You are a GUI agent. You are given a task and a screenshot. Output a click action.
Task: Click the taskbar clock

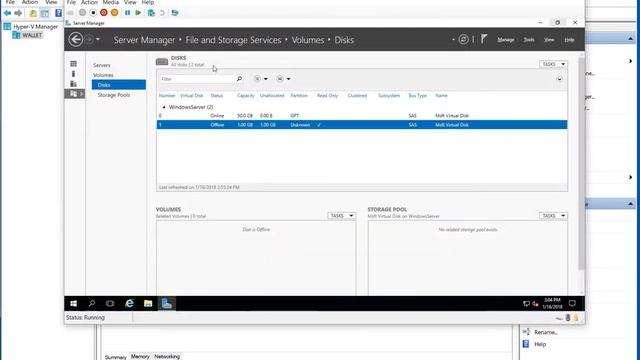click(x=552, y=303)
